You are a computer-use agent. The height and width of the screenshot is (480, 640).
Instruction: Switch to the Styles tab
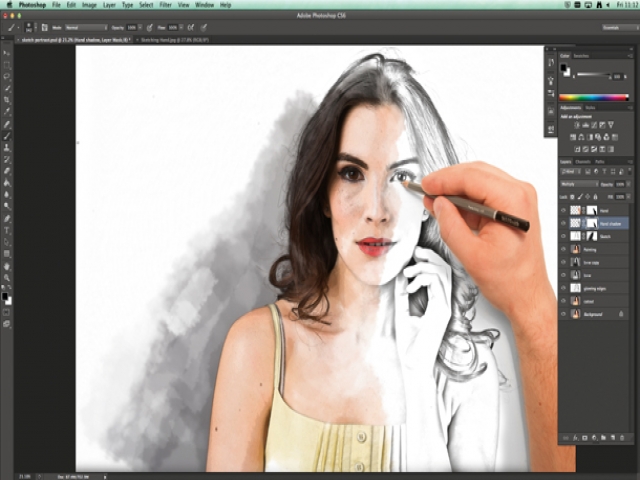[x=590, y=108]
